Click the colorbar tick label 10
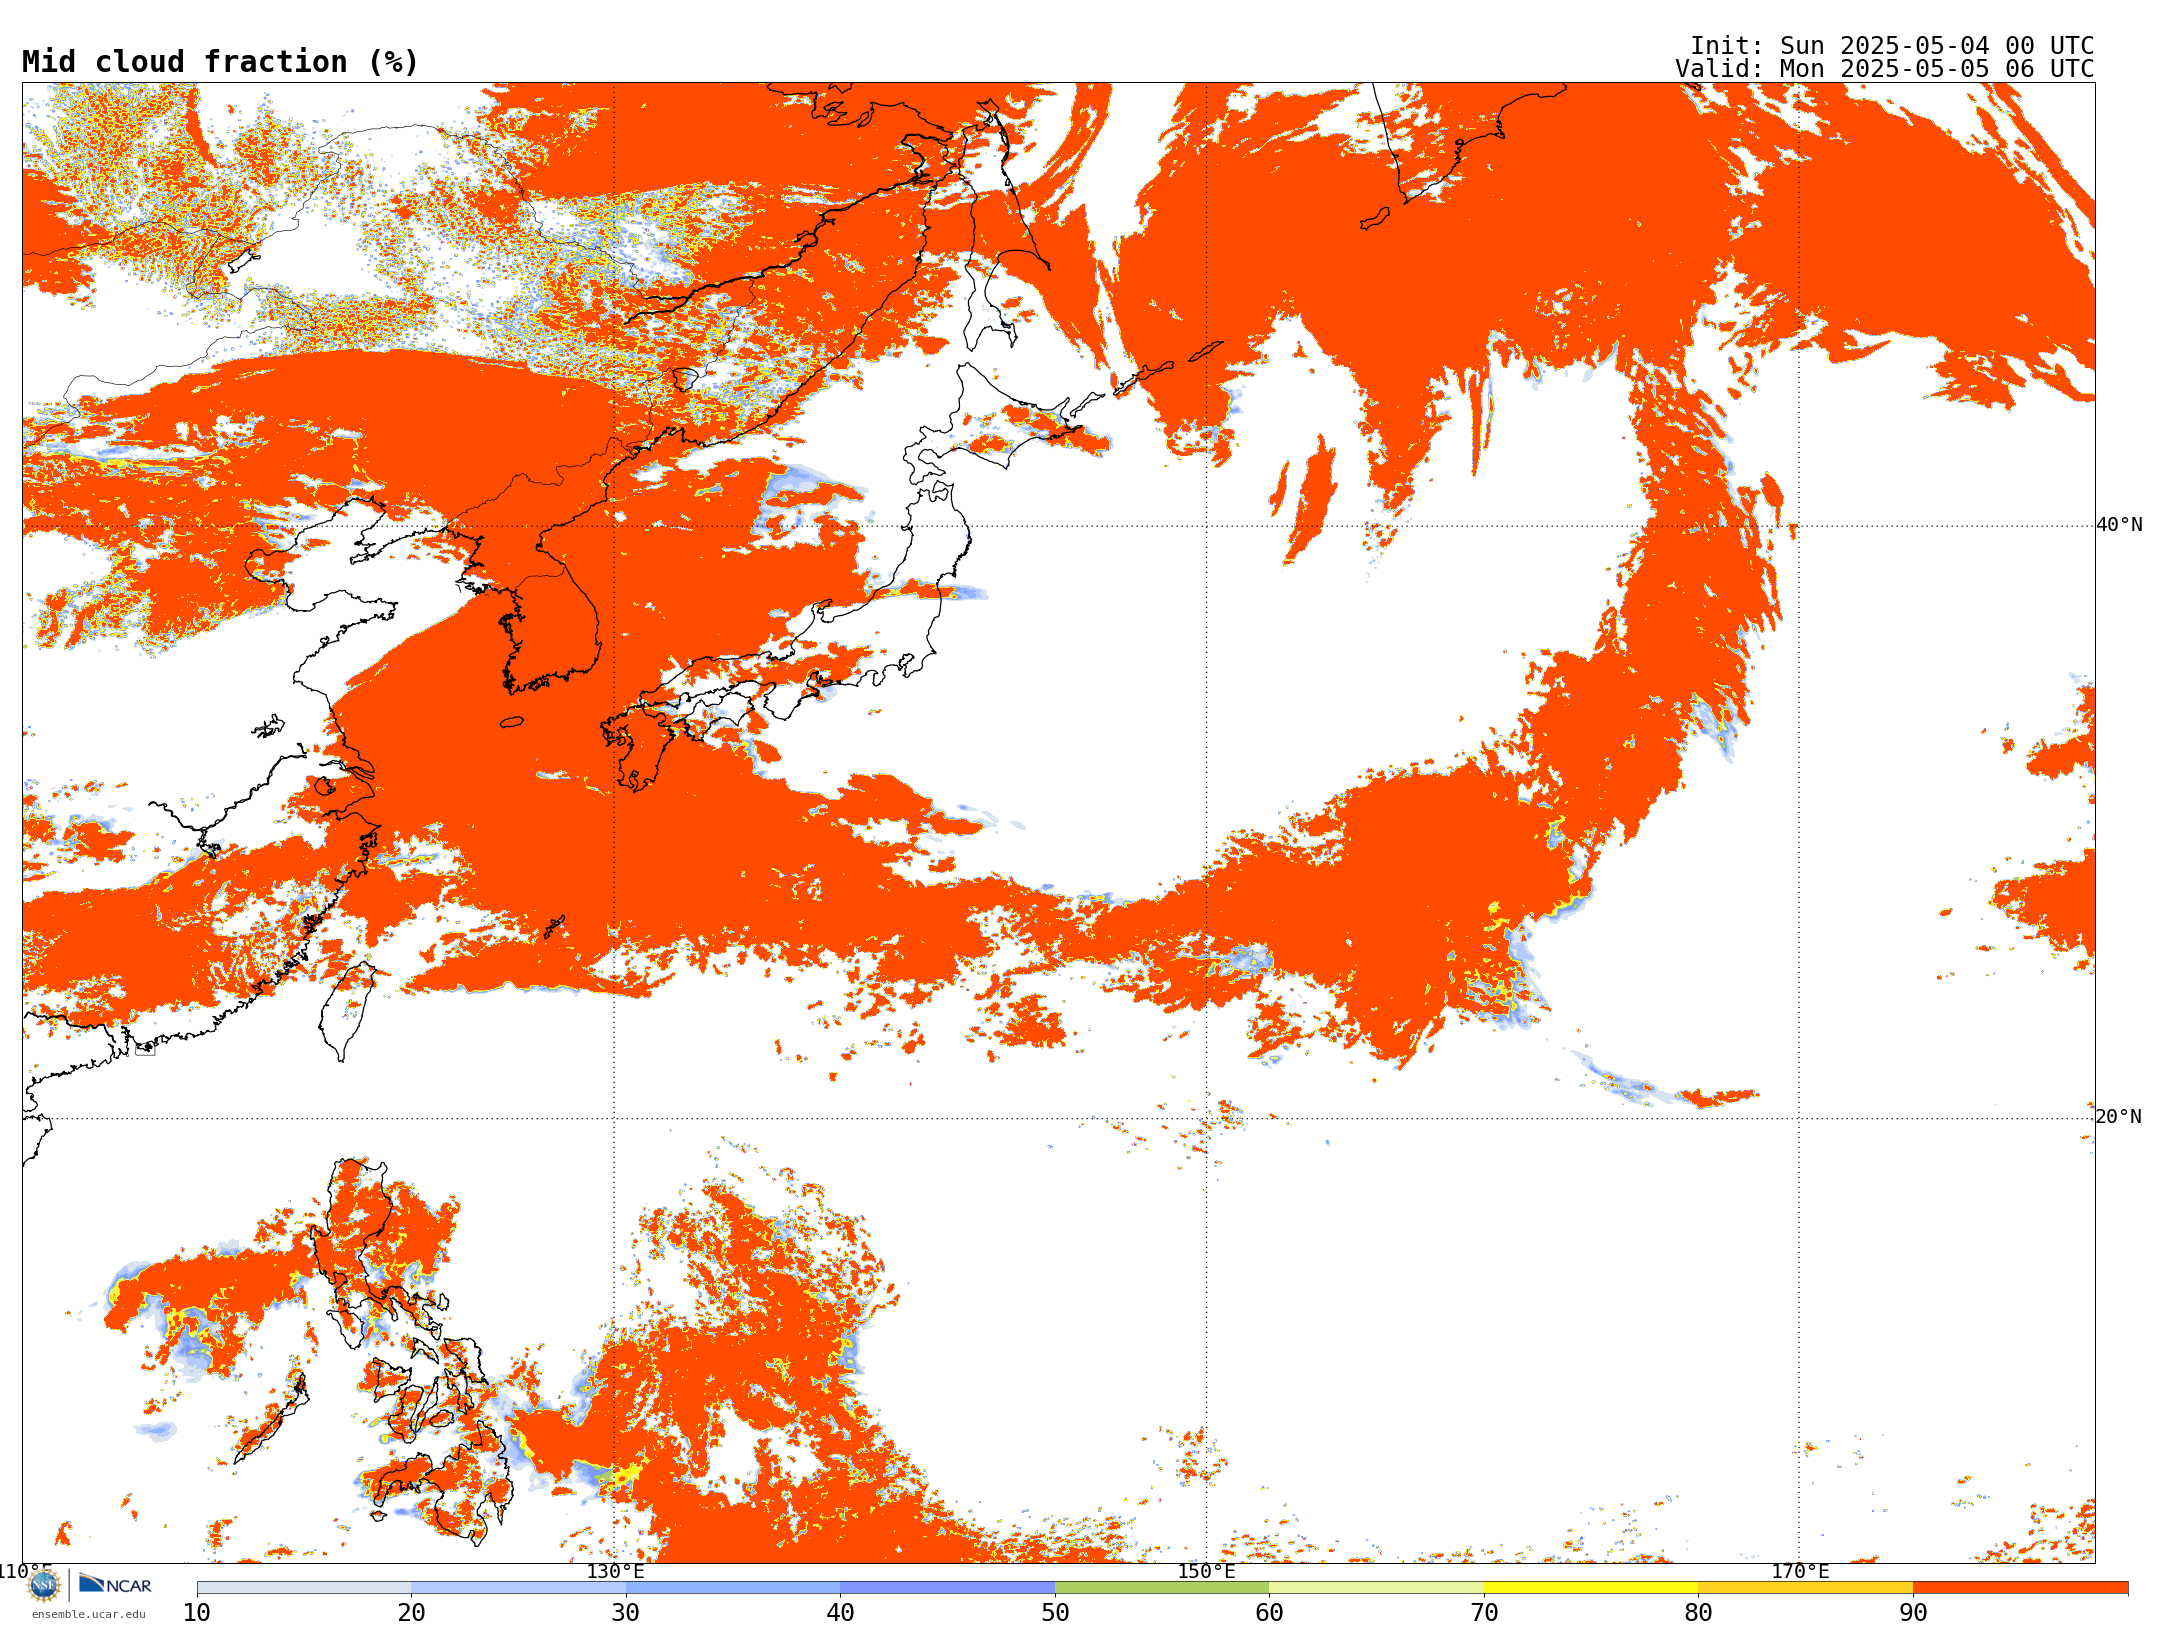This screenshot has height=1626, width=2160. pyautogui.click(x=197, y=1613)
